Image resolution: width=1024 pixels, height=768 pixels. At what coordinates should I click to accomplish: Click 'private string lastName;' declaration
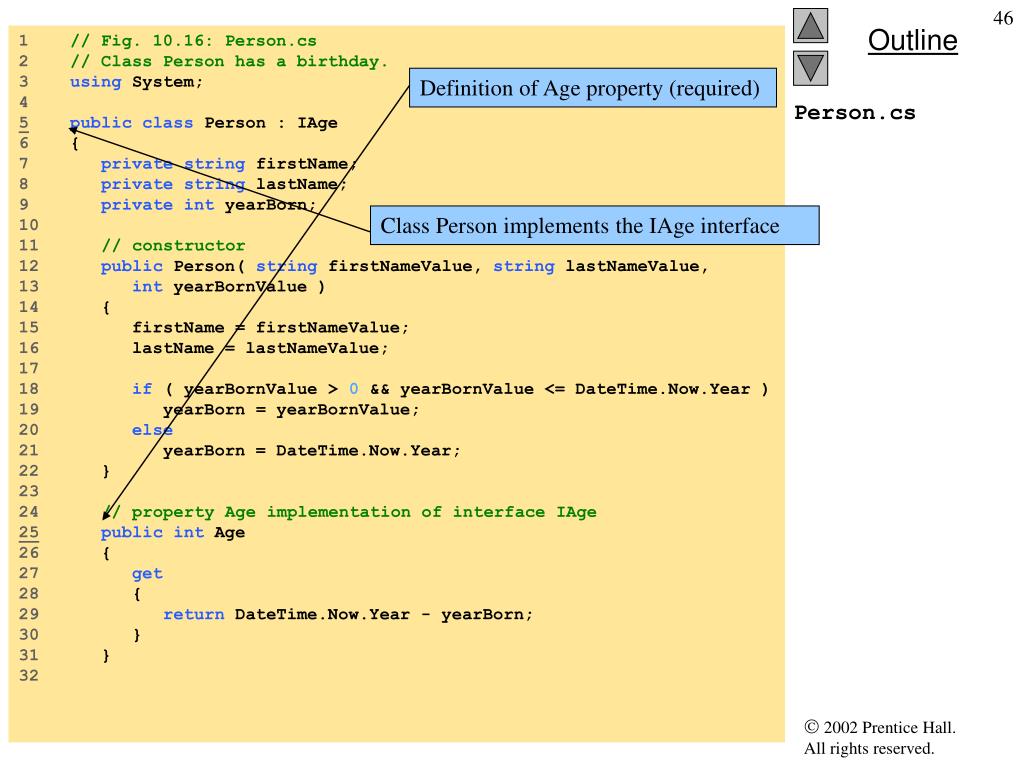[x=223, y=184]
